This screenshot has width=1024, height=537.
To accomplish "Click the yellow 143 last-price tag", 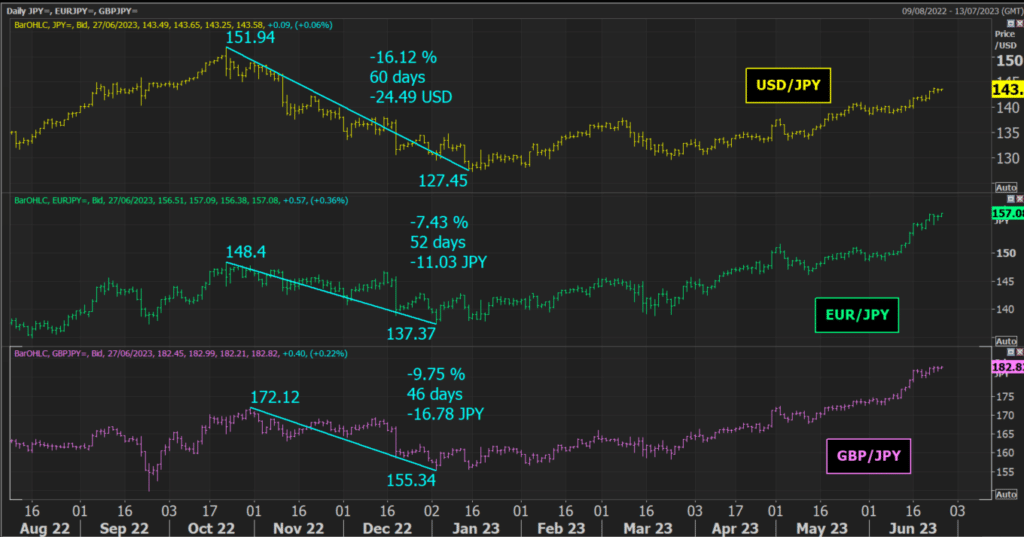I will coord(1006,89).
